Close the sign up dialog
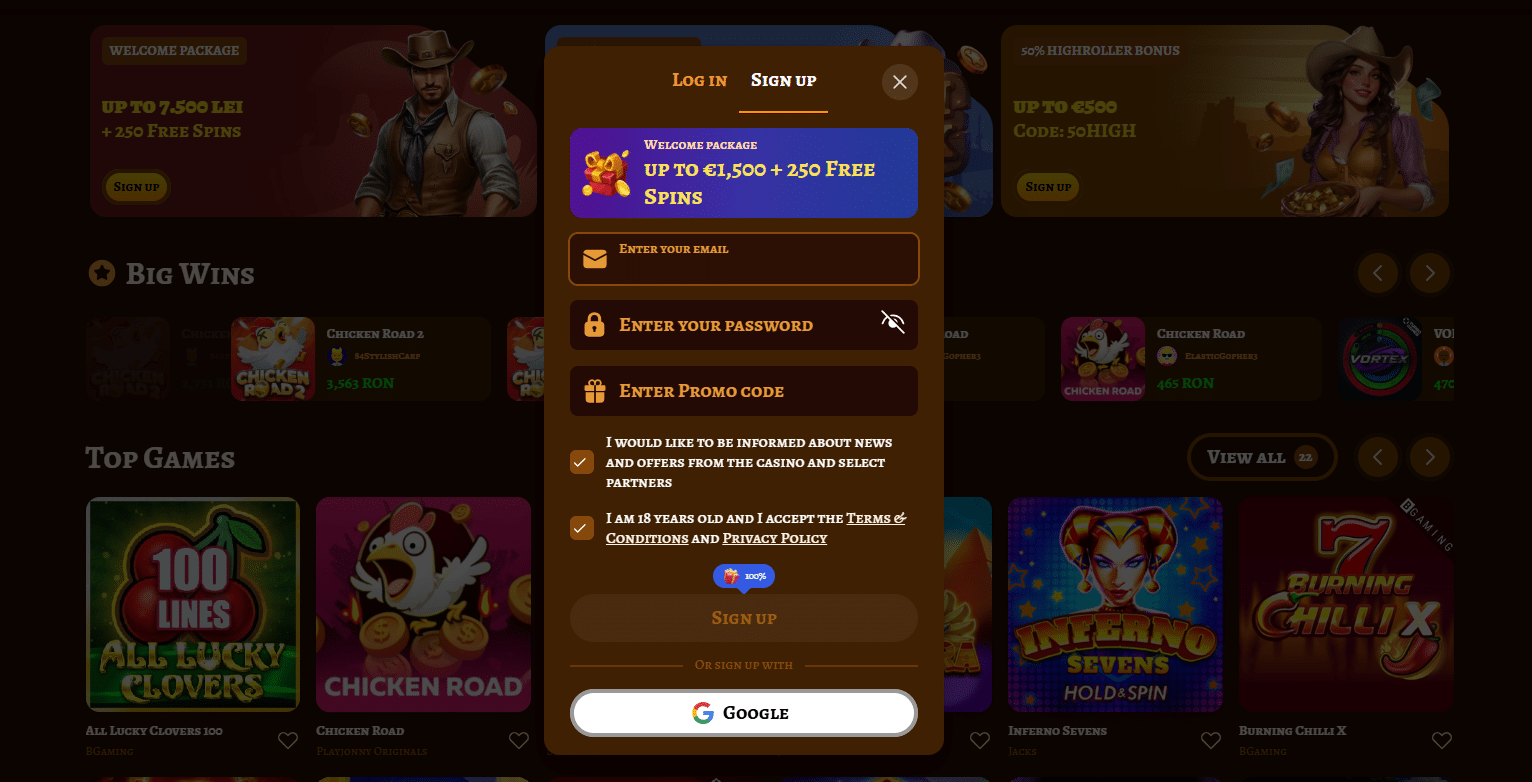Image resolution: width=1532 pixels, height=782 pixels. [x=899, y=82]
